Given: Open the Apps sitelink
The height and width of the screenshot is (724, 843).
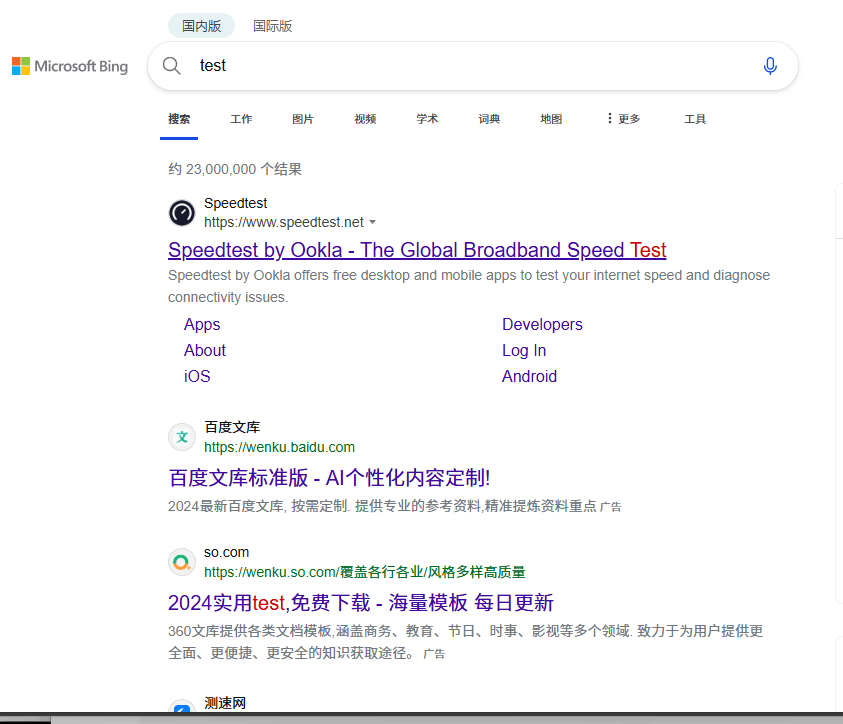Looking at the screenshot, I should pyautogui.click(x=202, y=325).
